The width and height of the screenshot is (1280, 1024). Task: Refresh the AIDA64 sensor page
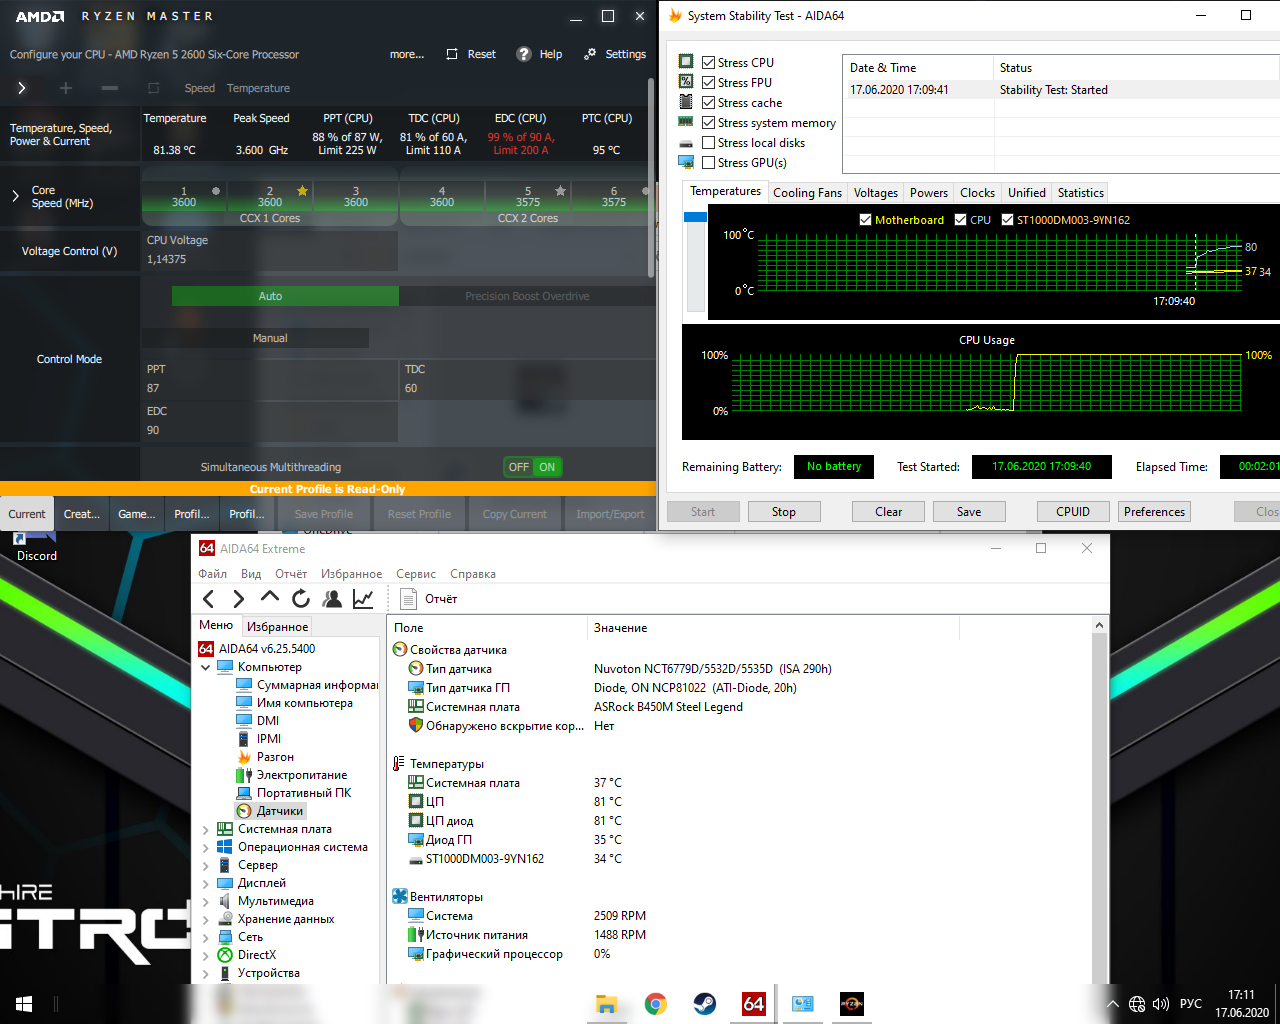(x=301, y=599)
